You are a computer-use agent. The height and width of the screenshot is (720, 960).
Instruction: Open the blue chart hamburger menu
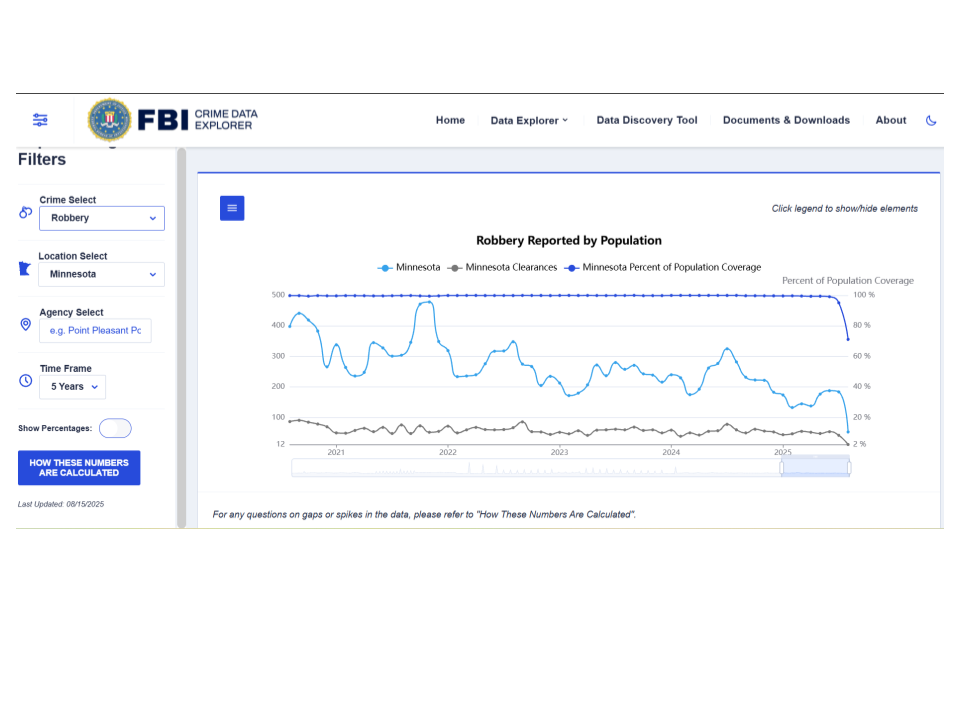point(232,208)
